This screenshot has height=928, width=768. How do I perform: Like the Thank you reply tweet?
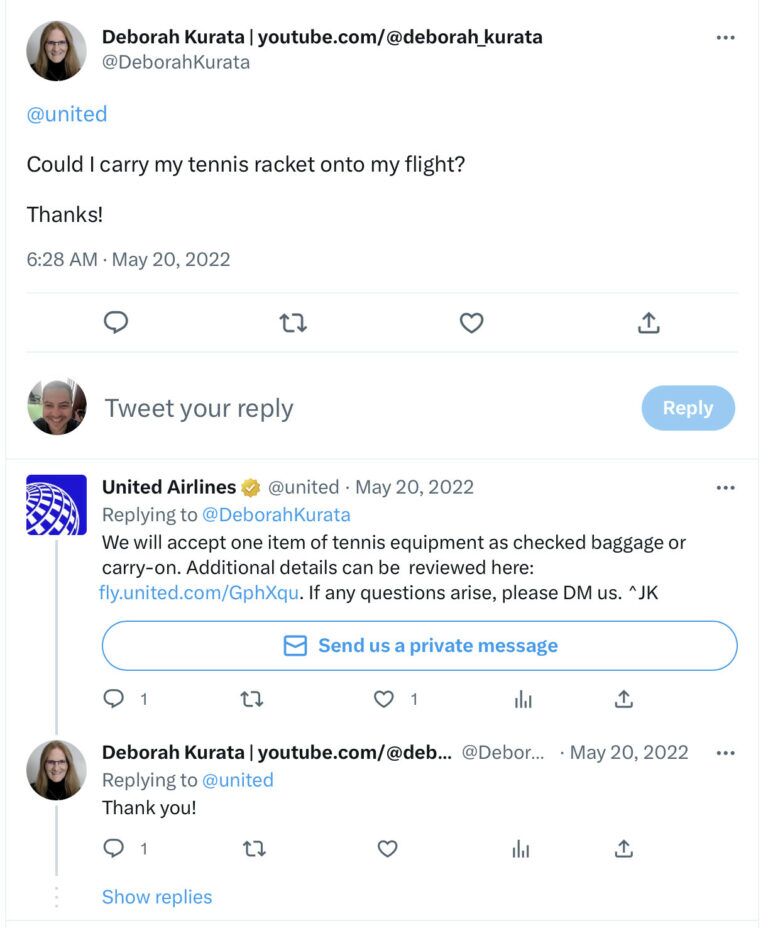tap(387, 849)
